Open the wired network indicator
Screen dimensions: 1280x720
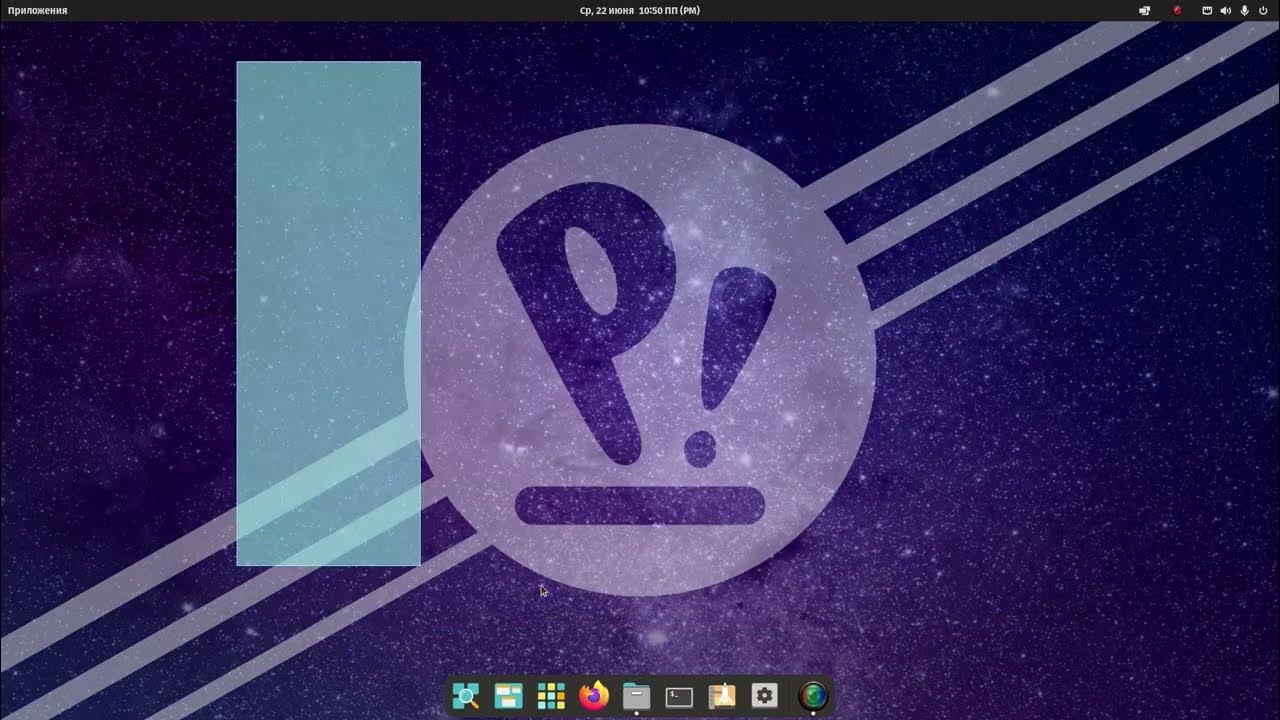1207,10
